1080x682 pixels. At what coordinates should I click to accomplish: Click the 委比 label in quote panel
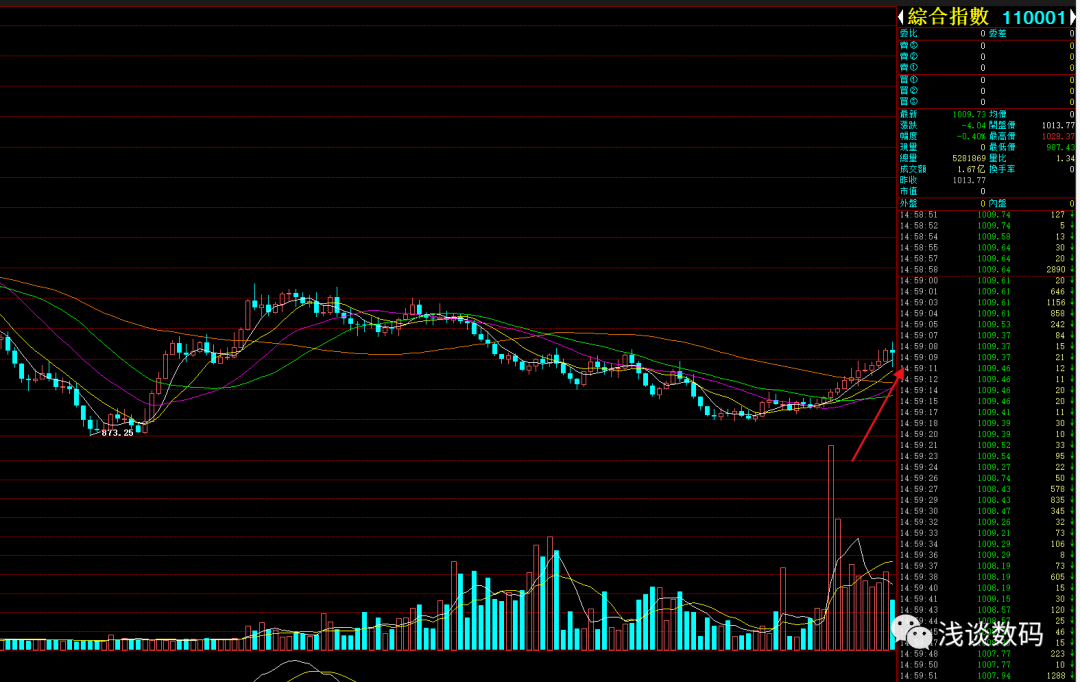click(908, 33)
